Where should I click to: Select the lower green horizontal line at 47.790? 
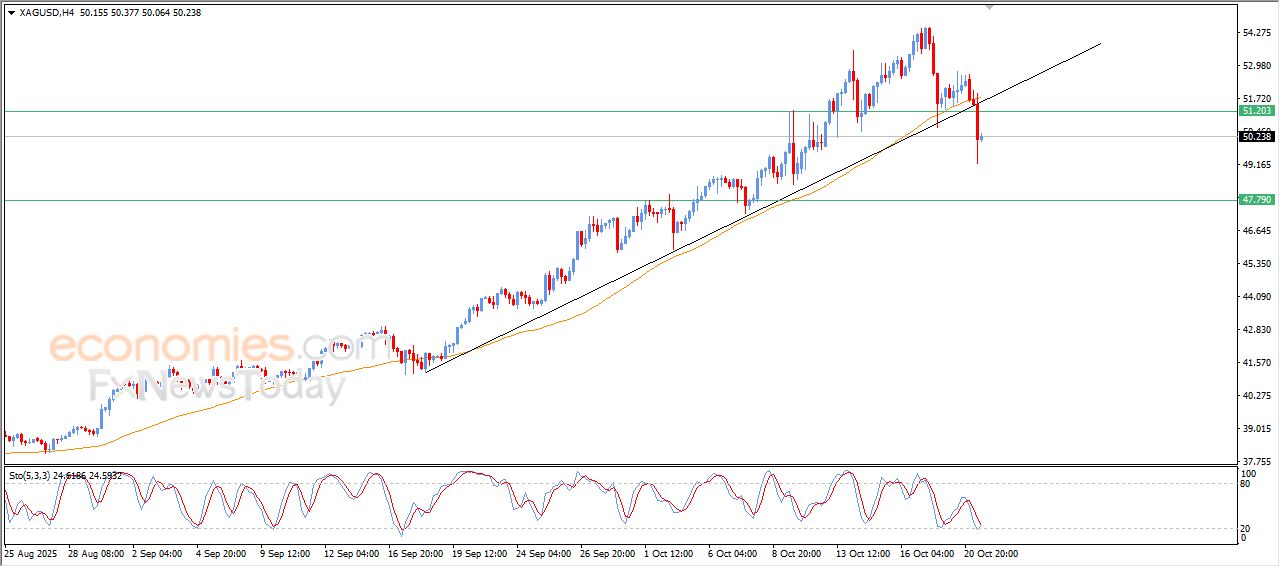point(400,200)
